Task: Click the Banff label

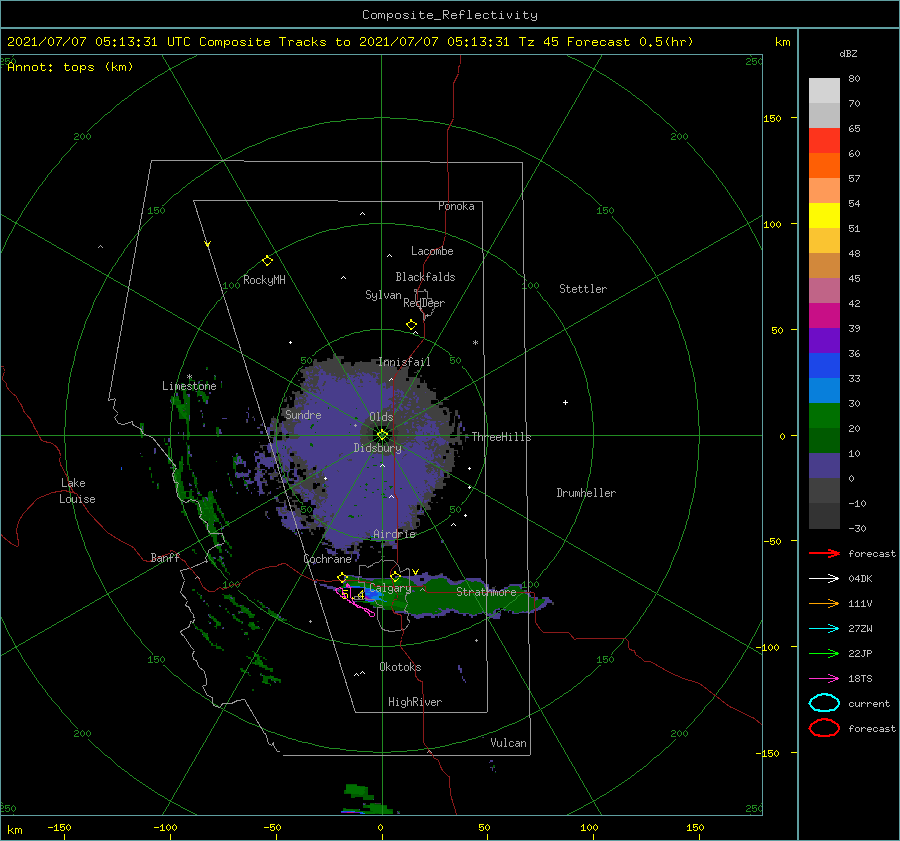Action: point(165,557)
